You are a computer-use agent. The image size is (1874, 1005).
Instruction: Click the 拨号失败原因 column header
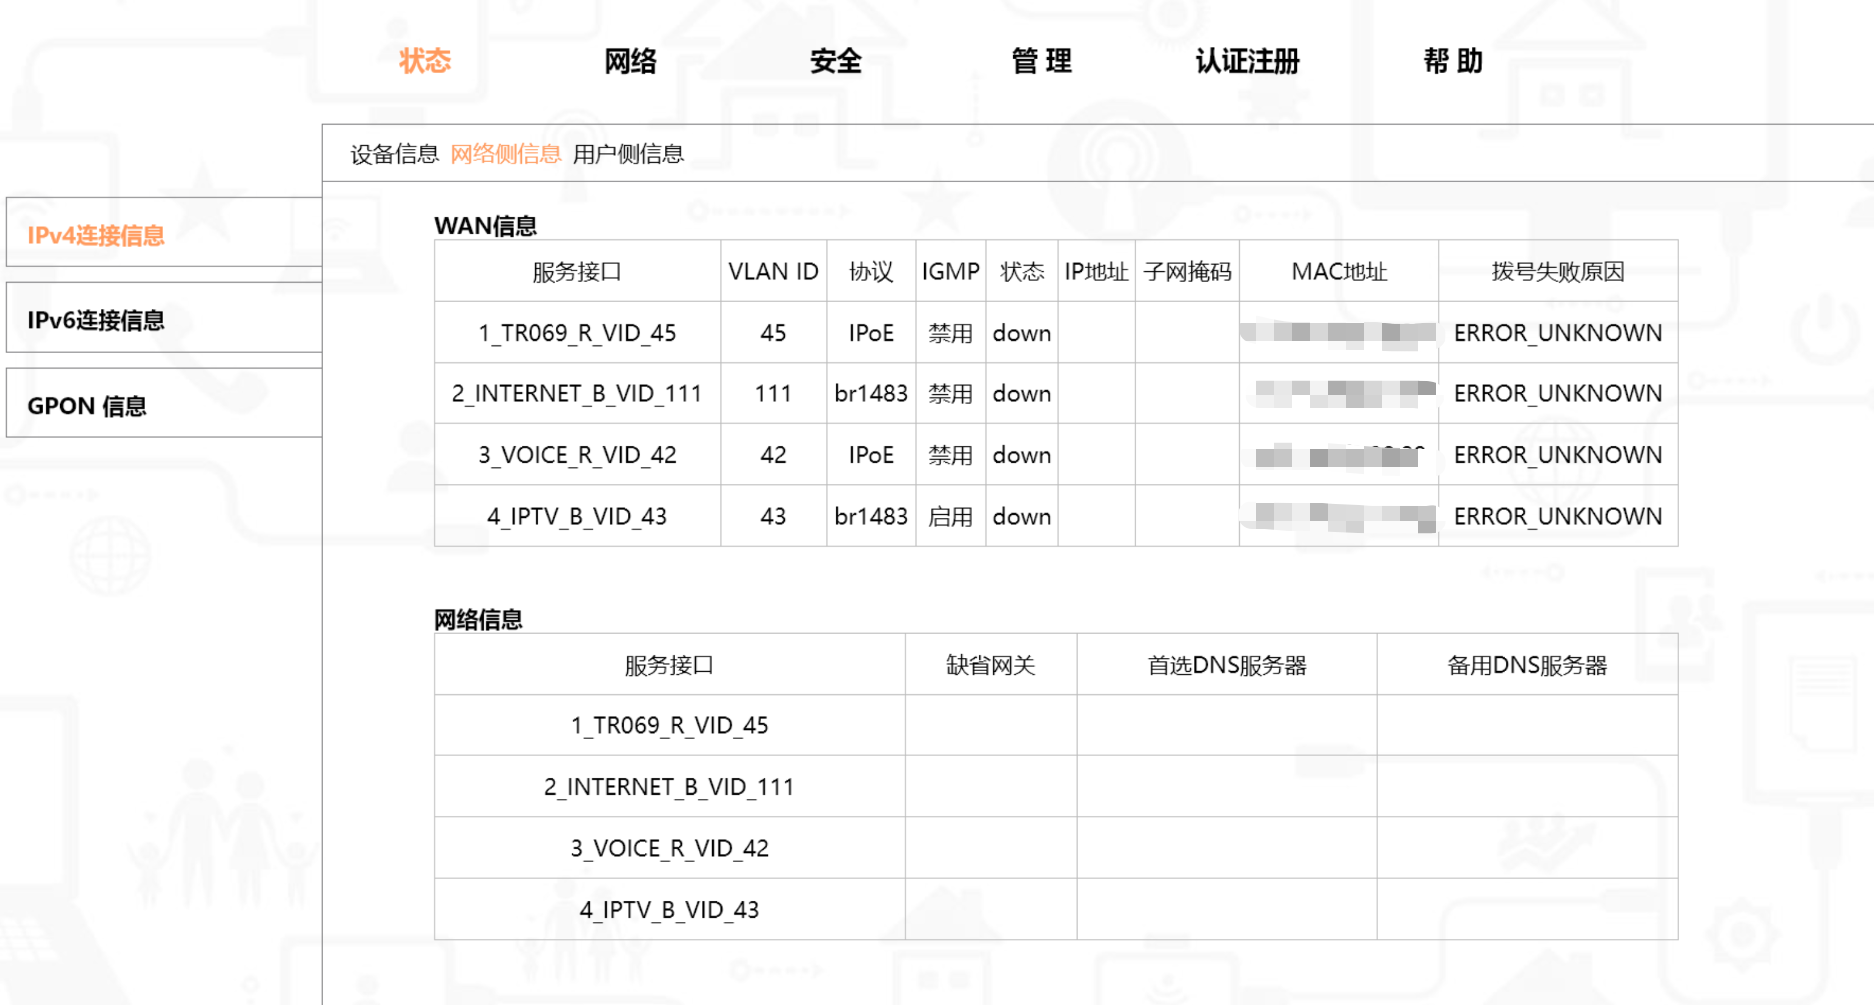click(1558, 272)
